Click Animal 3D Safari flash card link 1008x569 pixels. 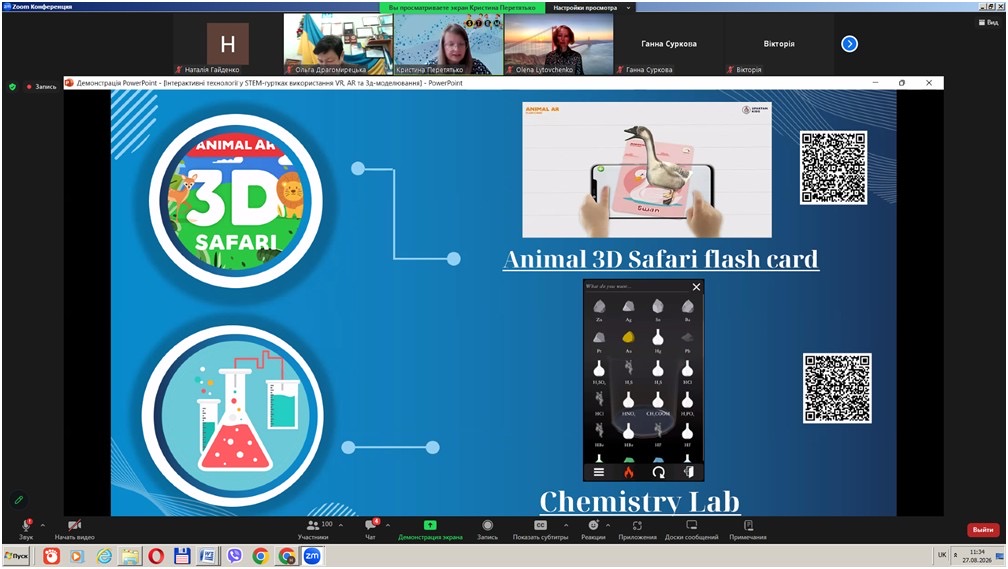click(x=661, y=259)
